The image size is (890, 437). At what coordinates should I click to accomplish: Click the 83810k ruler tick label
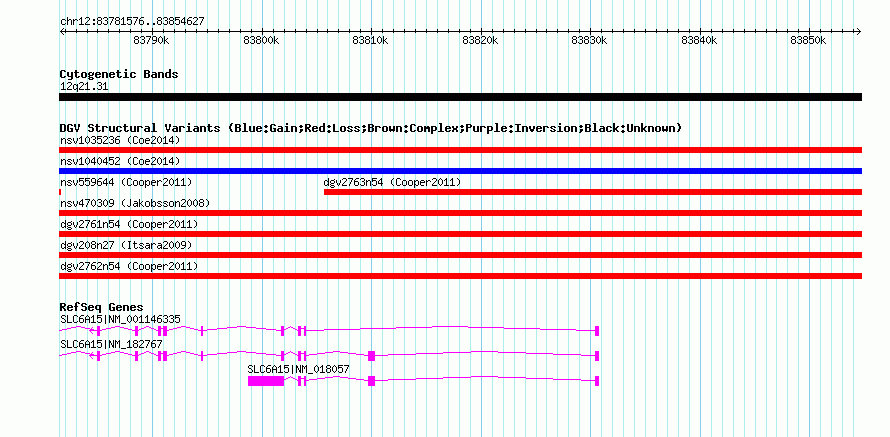click(371, 40)
